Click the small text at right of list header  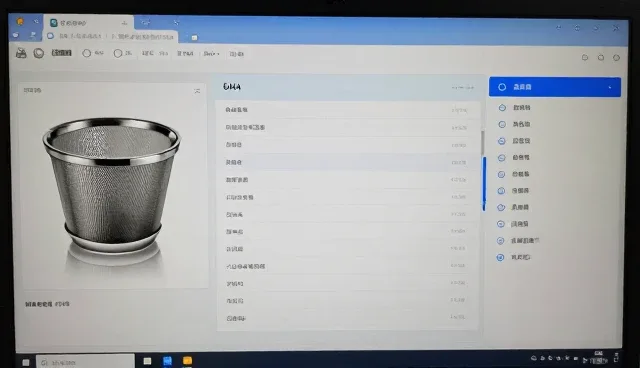pos(463,87)
